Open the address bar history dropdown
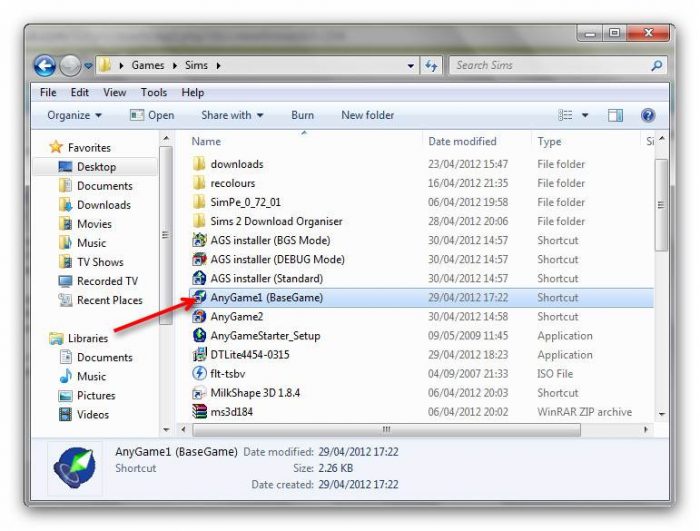700x531 pixels. coord(410,66)
